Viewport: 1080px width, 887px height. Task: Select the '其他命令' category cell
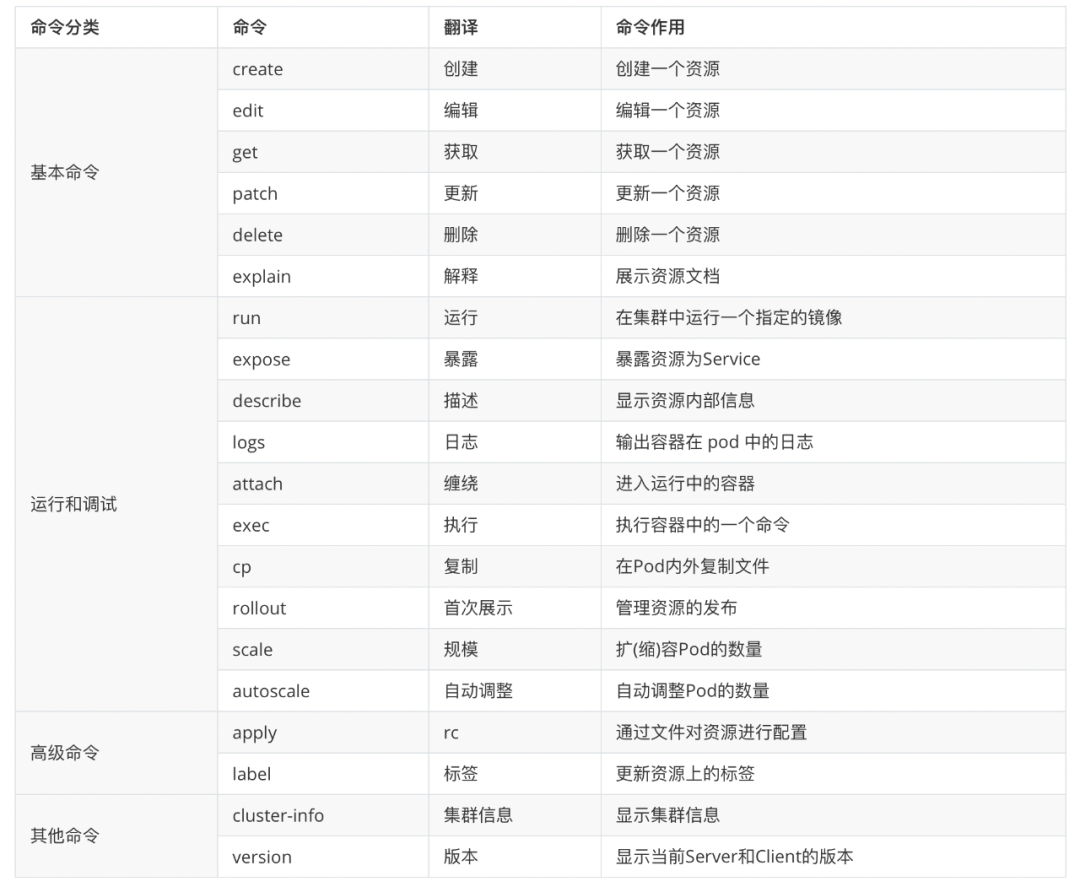116,836
